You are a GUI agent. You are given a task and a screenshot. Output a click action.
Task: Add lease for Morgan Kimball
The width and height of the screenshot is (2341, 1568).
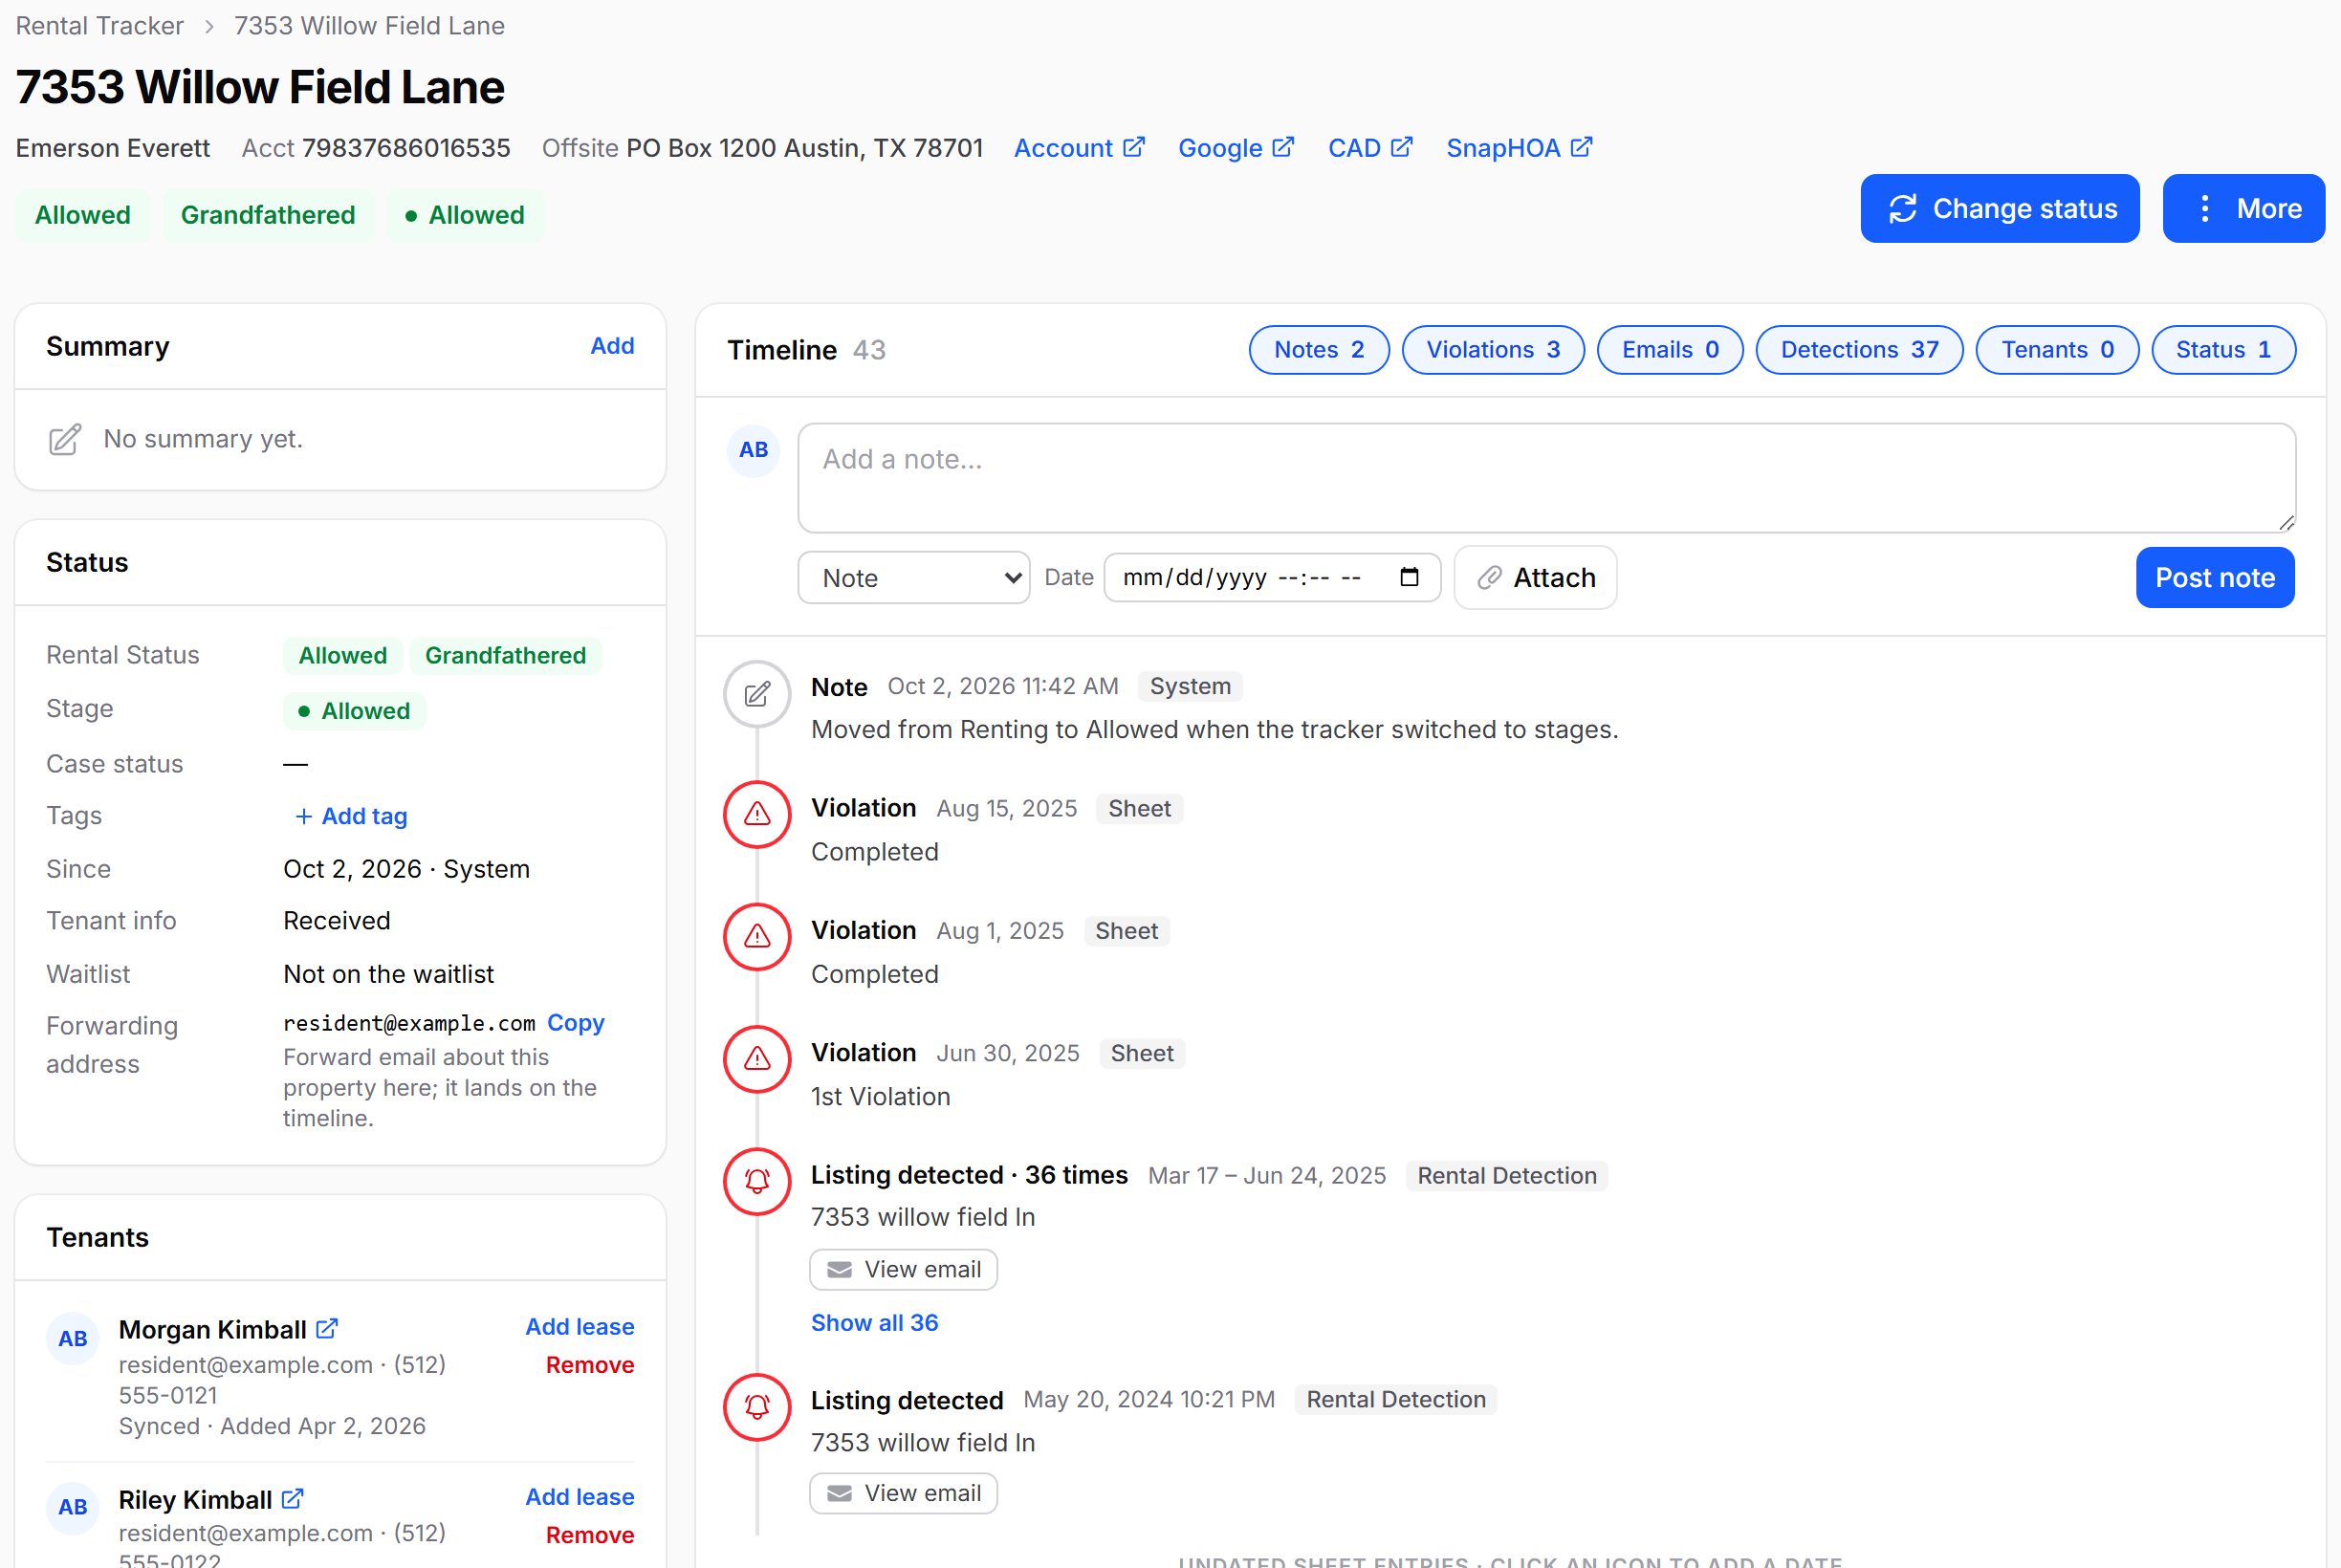tap(579, 1327)
